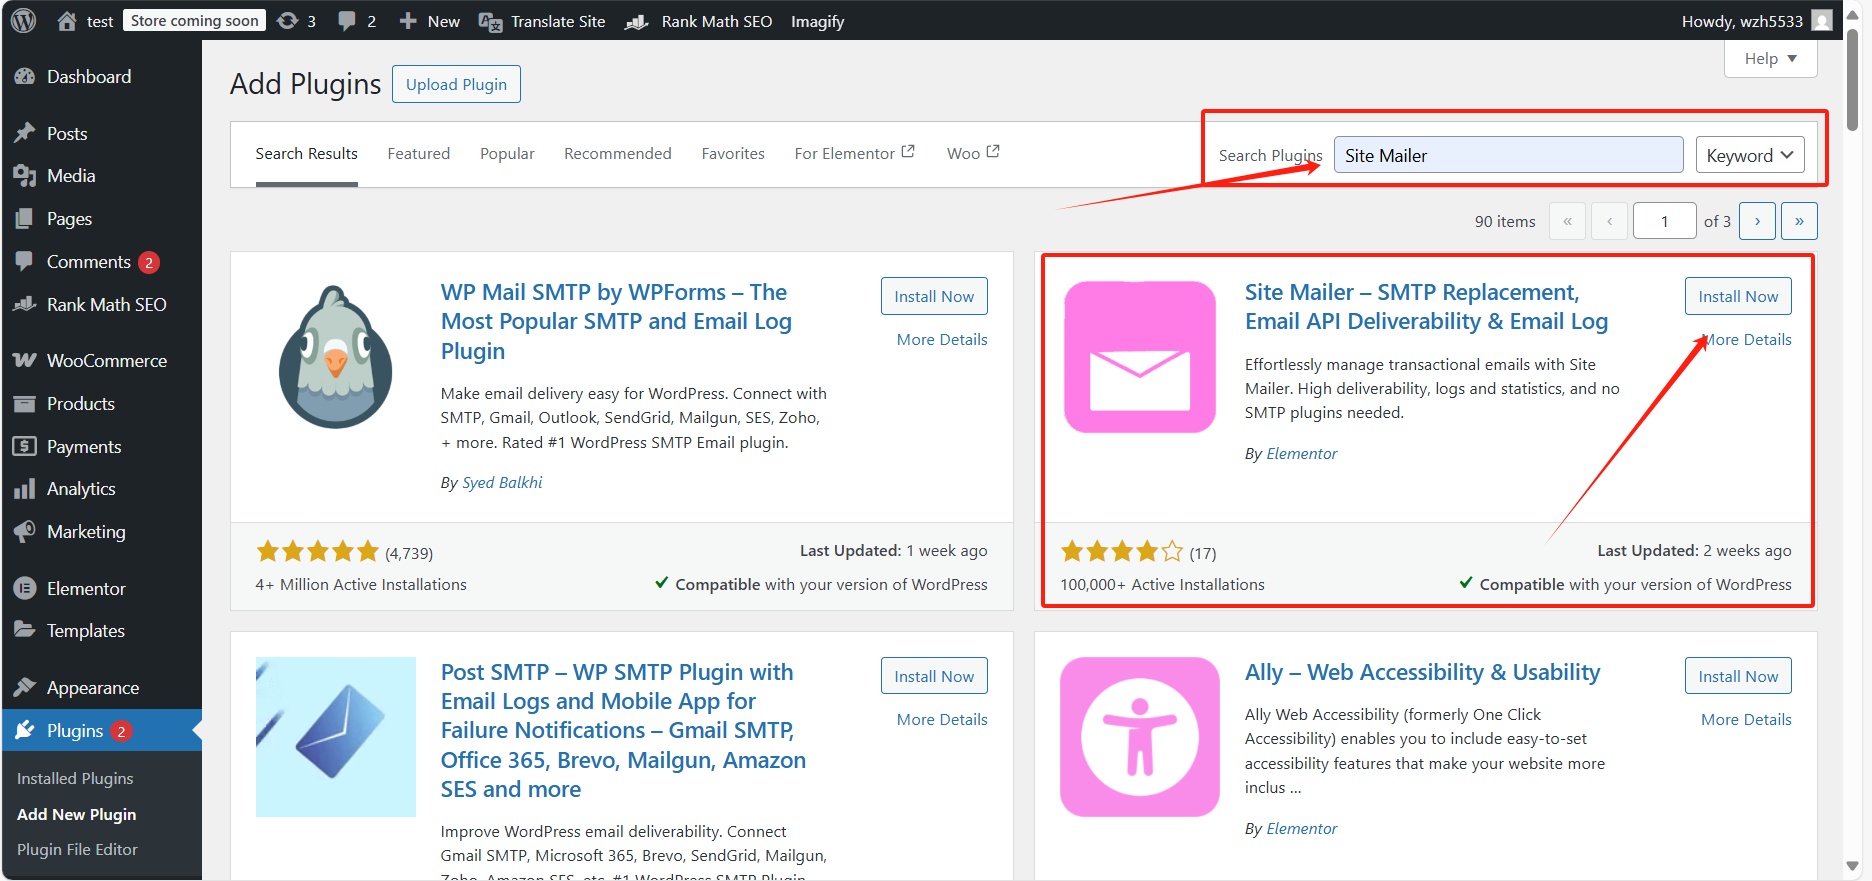
Task: Click the Translate Site toolbar icon
Action: click(490, 21)
